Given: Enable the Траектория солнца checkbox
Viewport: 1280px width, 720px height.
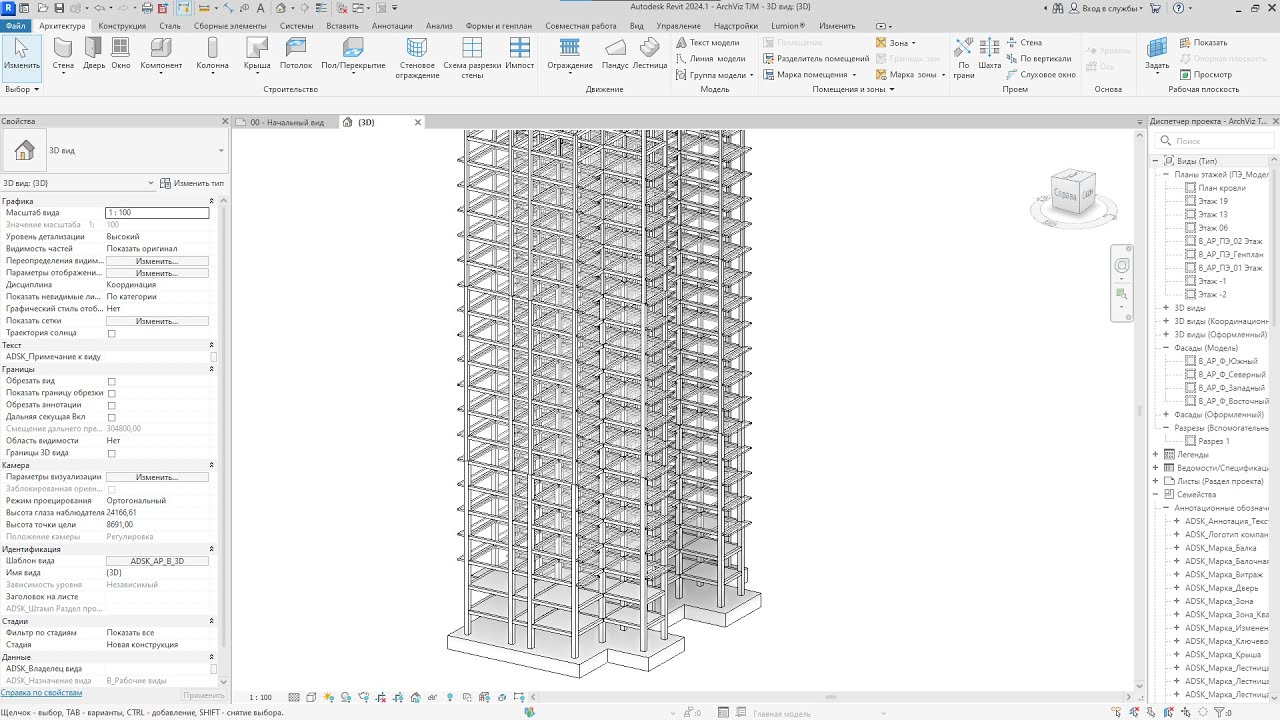Looking at the screenshot, I should click(x=111, y=333).
